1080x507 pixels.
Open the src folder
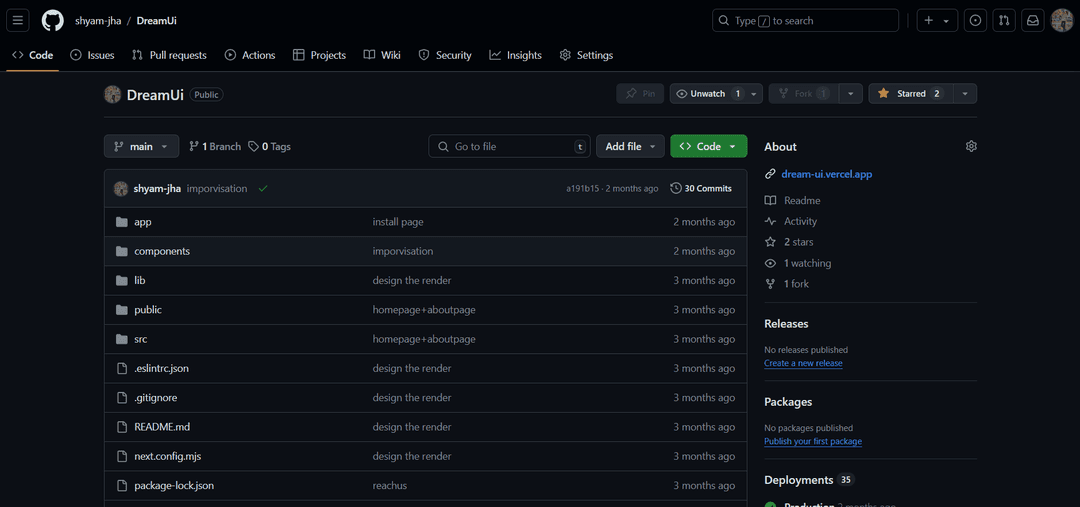(141, 339)
